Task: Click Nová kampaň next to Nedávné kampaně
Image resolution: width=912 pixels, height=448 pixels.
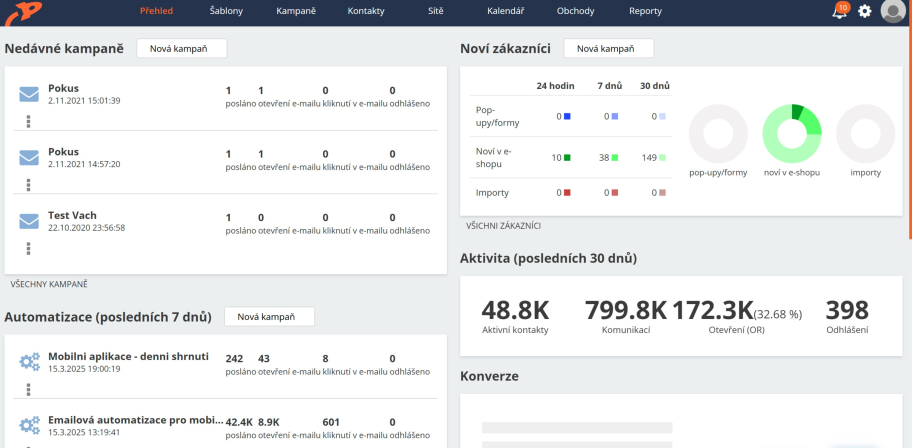Action: pyautogui.click(x=181, y=48)
